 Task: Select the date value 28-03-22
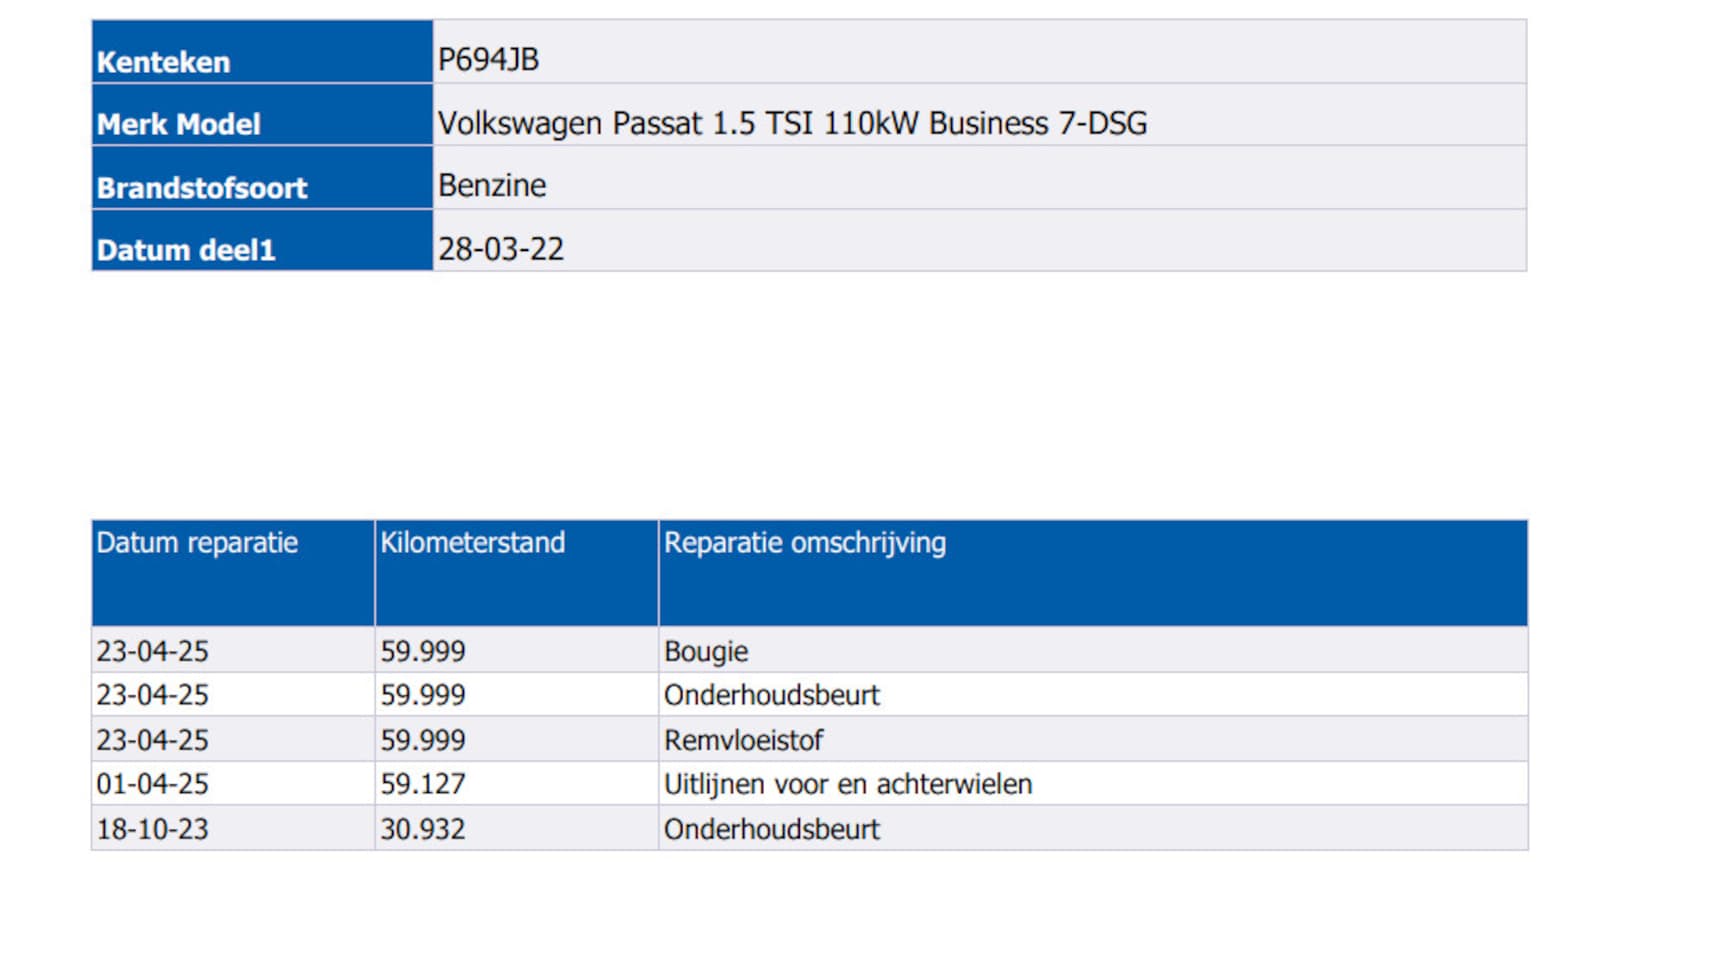pyautogui.click(x=501, y=249)
